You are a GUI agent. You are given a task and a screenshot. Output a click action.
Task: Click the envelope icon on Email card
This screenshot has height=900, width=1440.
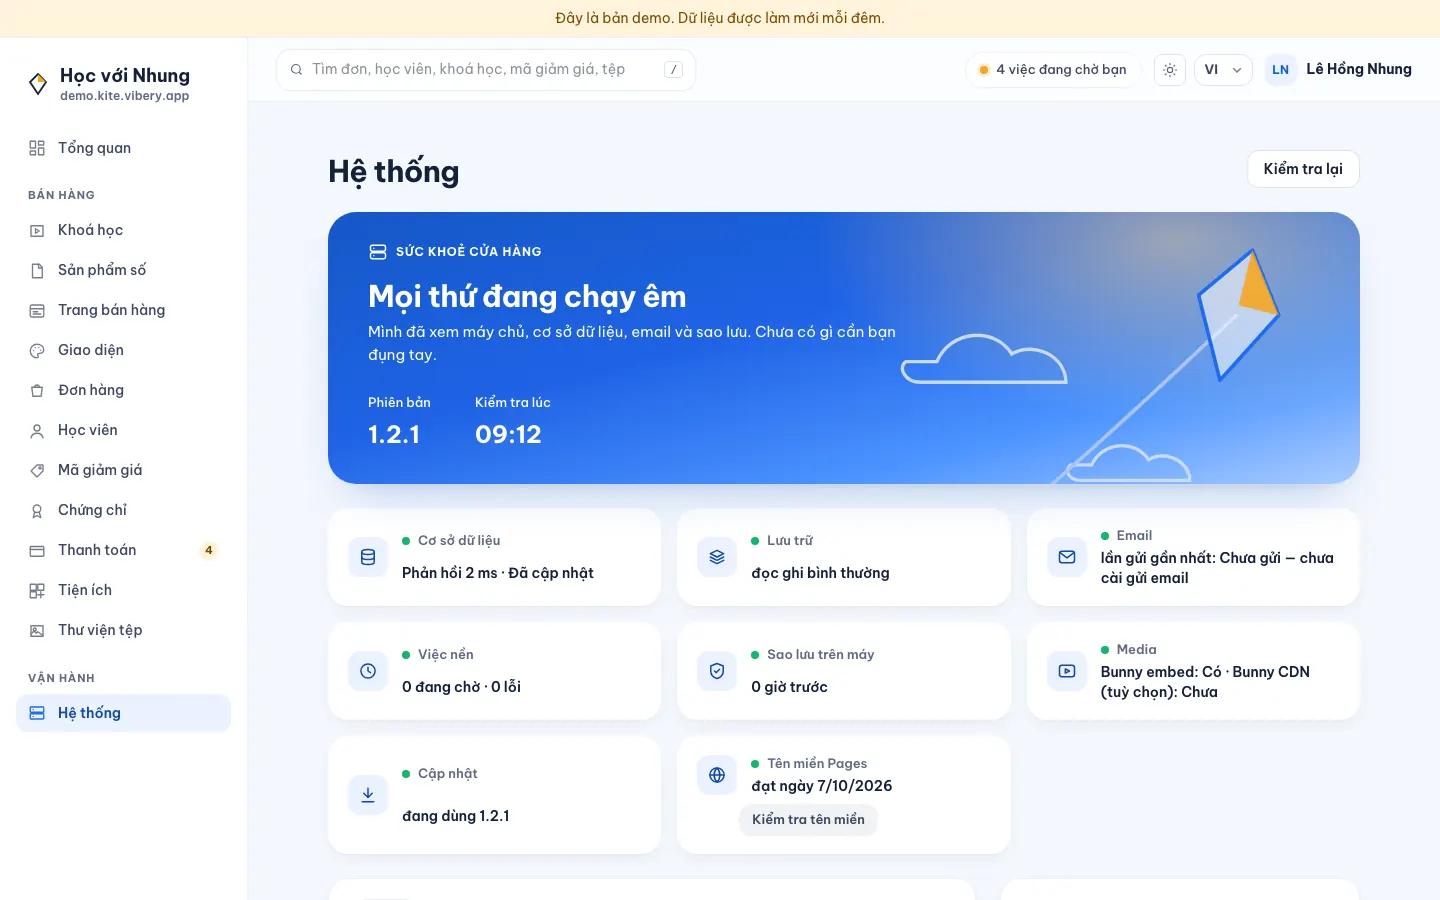(1067, 557)
